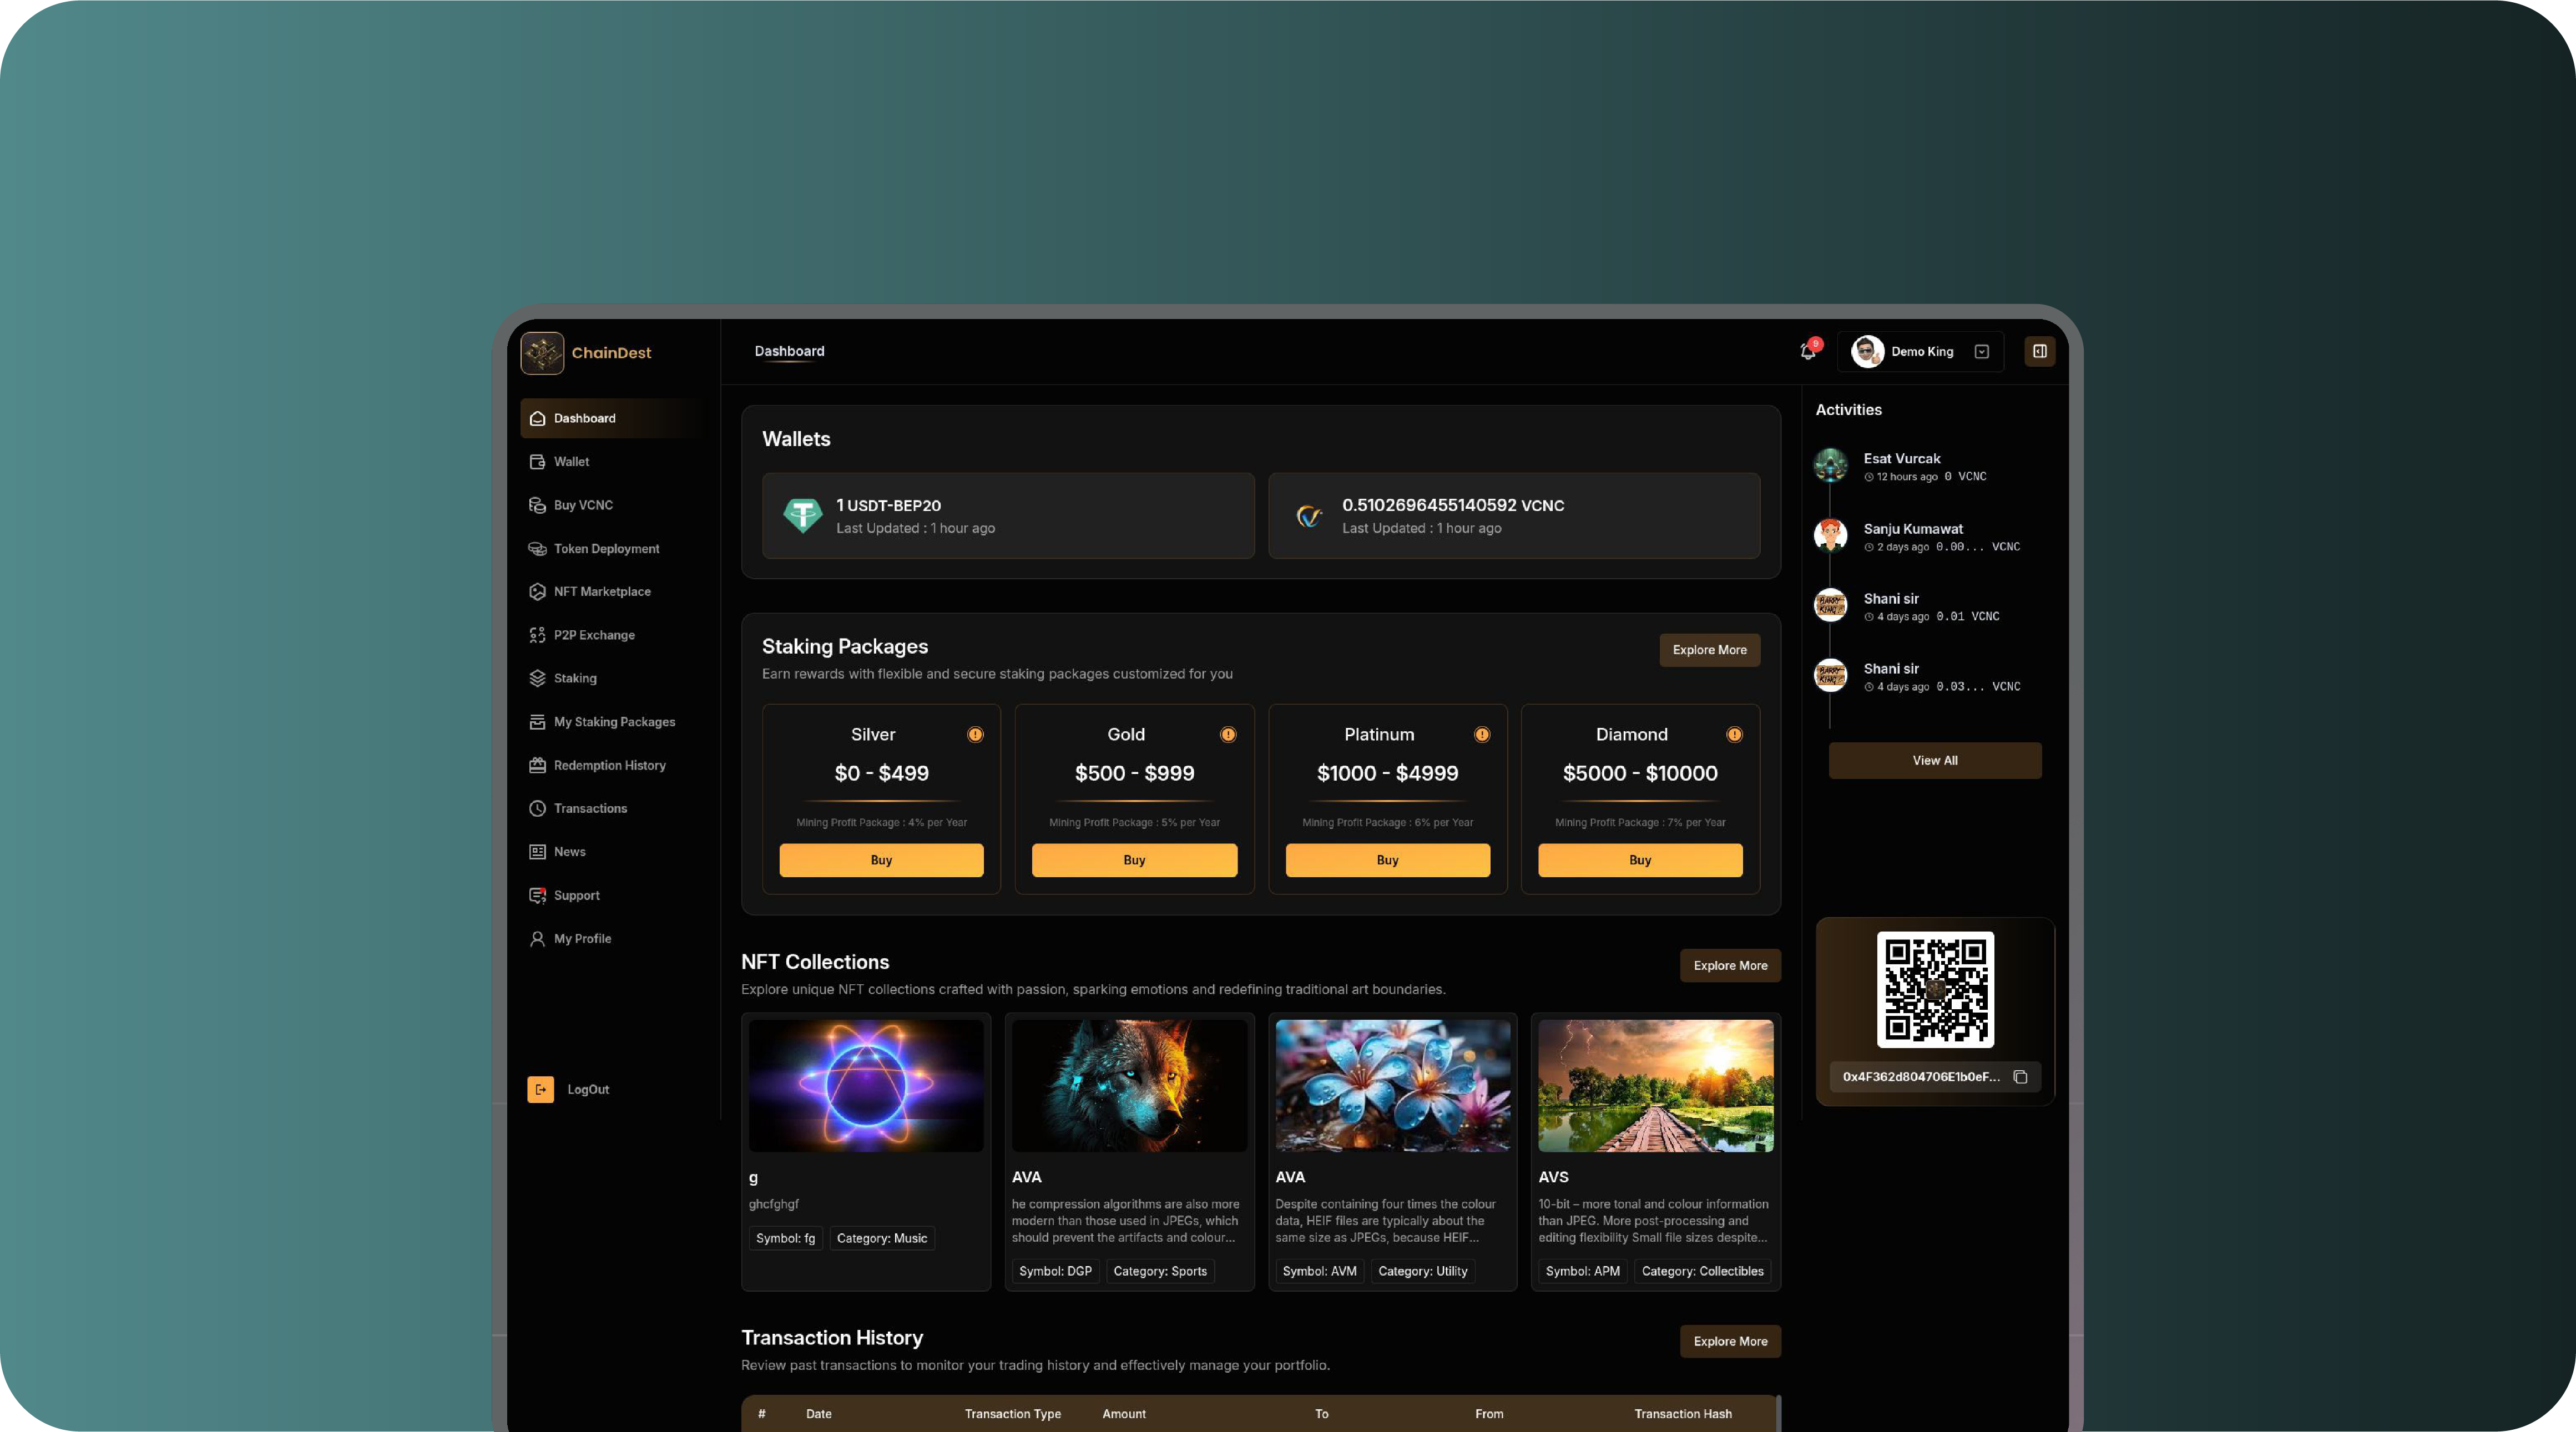Select the Dashboard tab in header
Image resolution: width=2576 pixels, height=1432 pixels.
789,351
